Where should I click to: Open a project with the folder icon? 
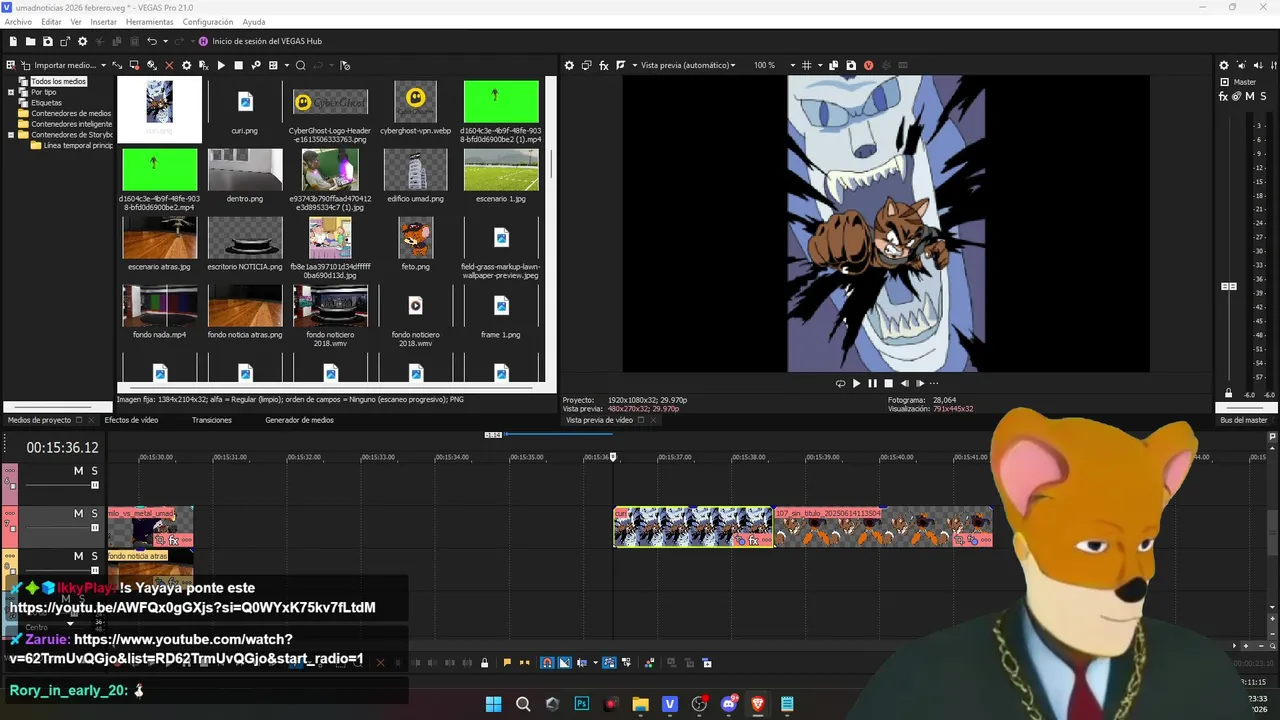click(x=30, y=41)
